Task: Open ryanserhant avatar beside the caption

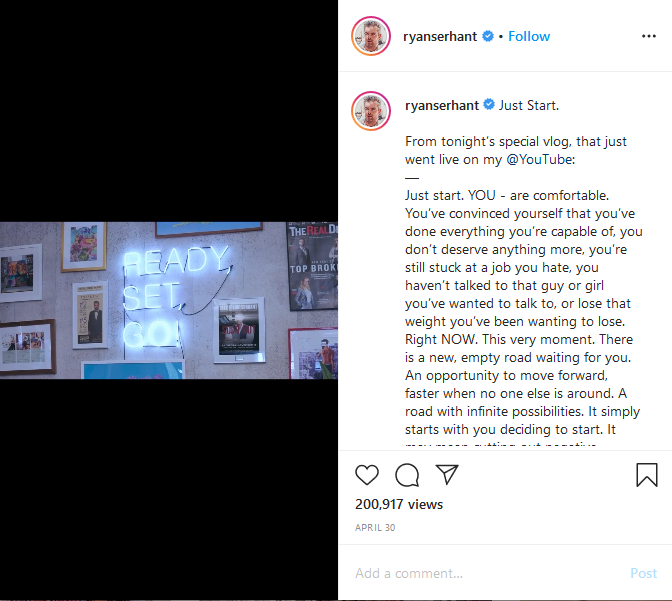Action: [371, 111]
